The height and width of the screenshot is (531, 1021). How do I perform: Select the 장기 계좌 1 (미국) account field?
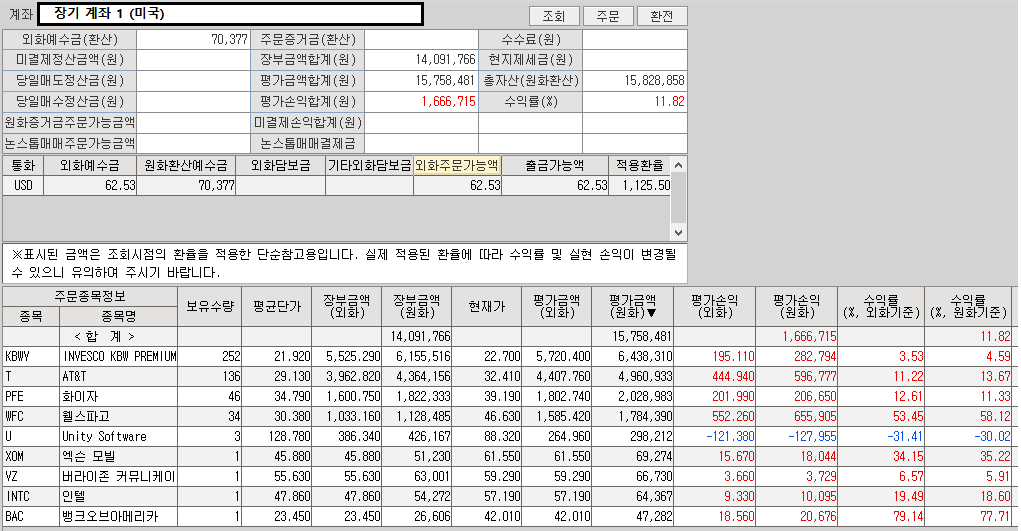tap(231, 14)
